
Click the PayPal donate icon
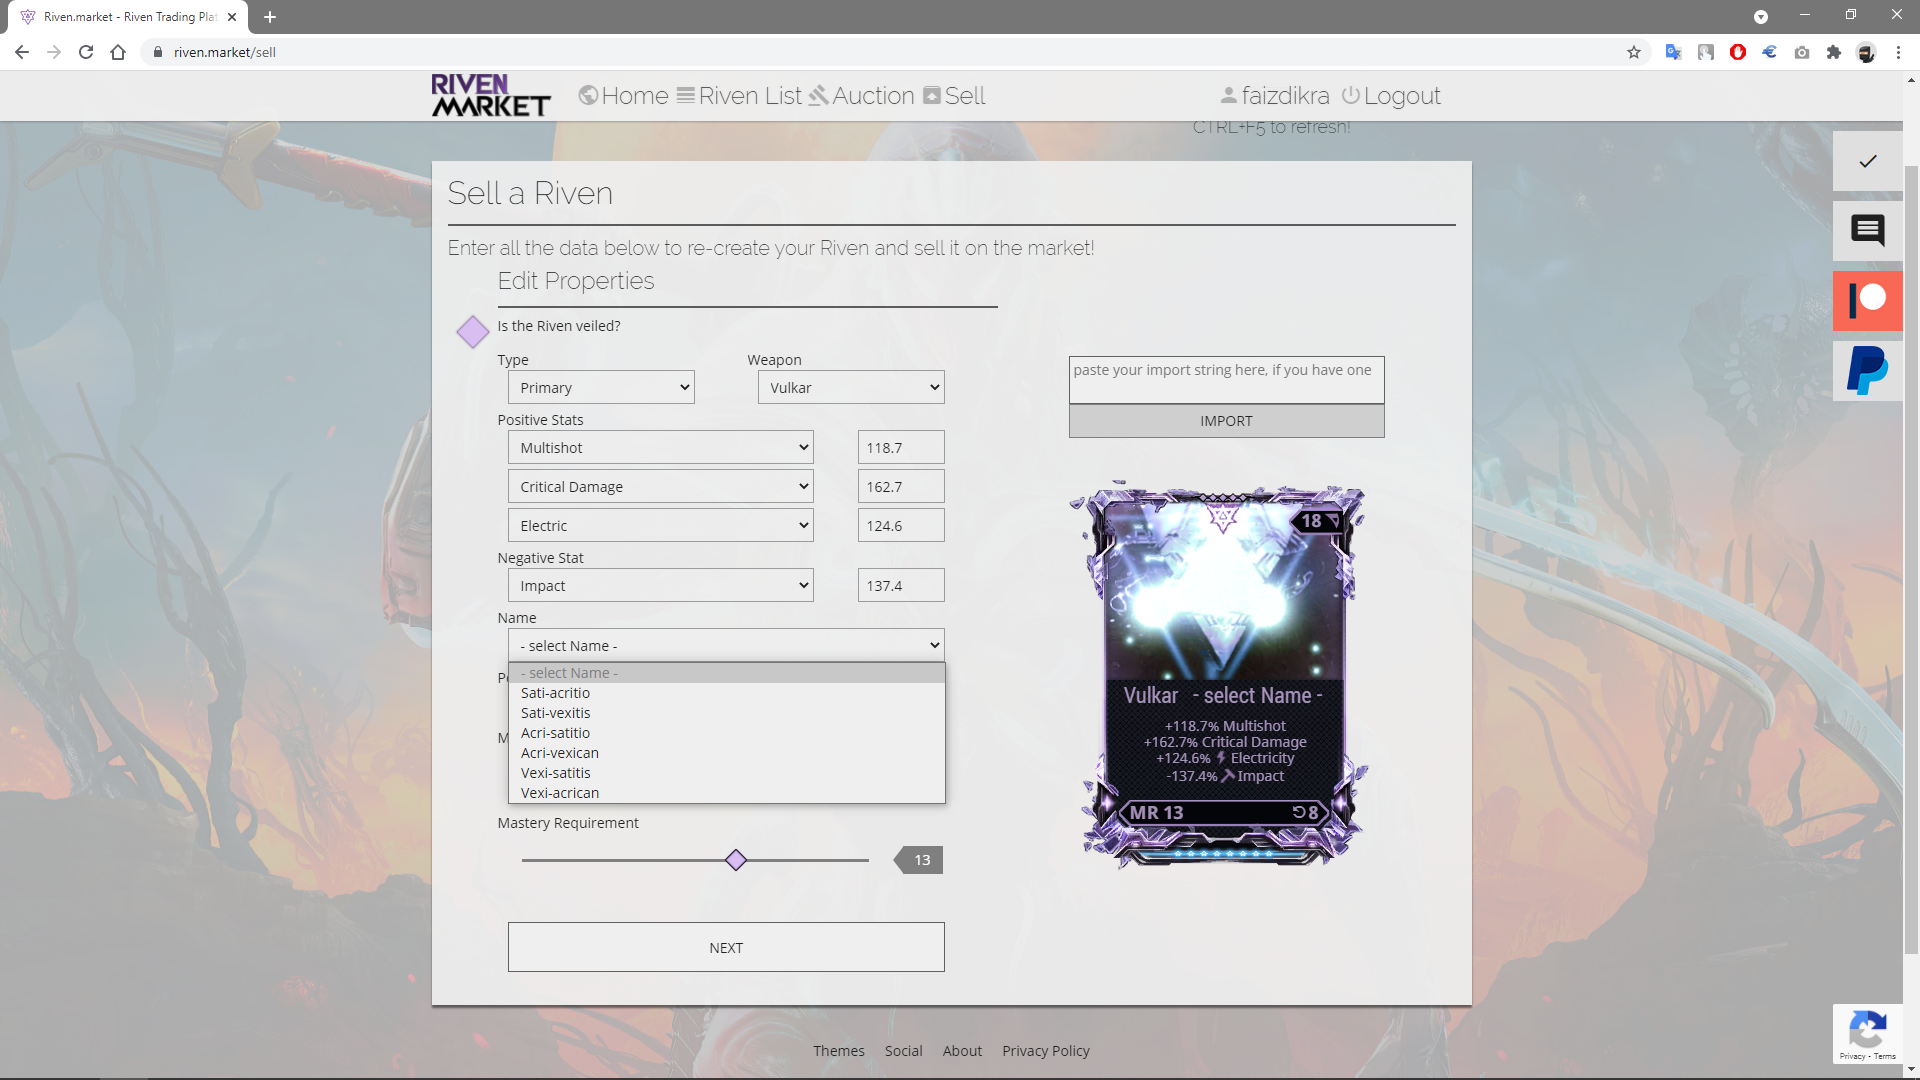(1867, 371)
